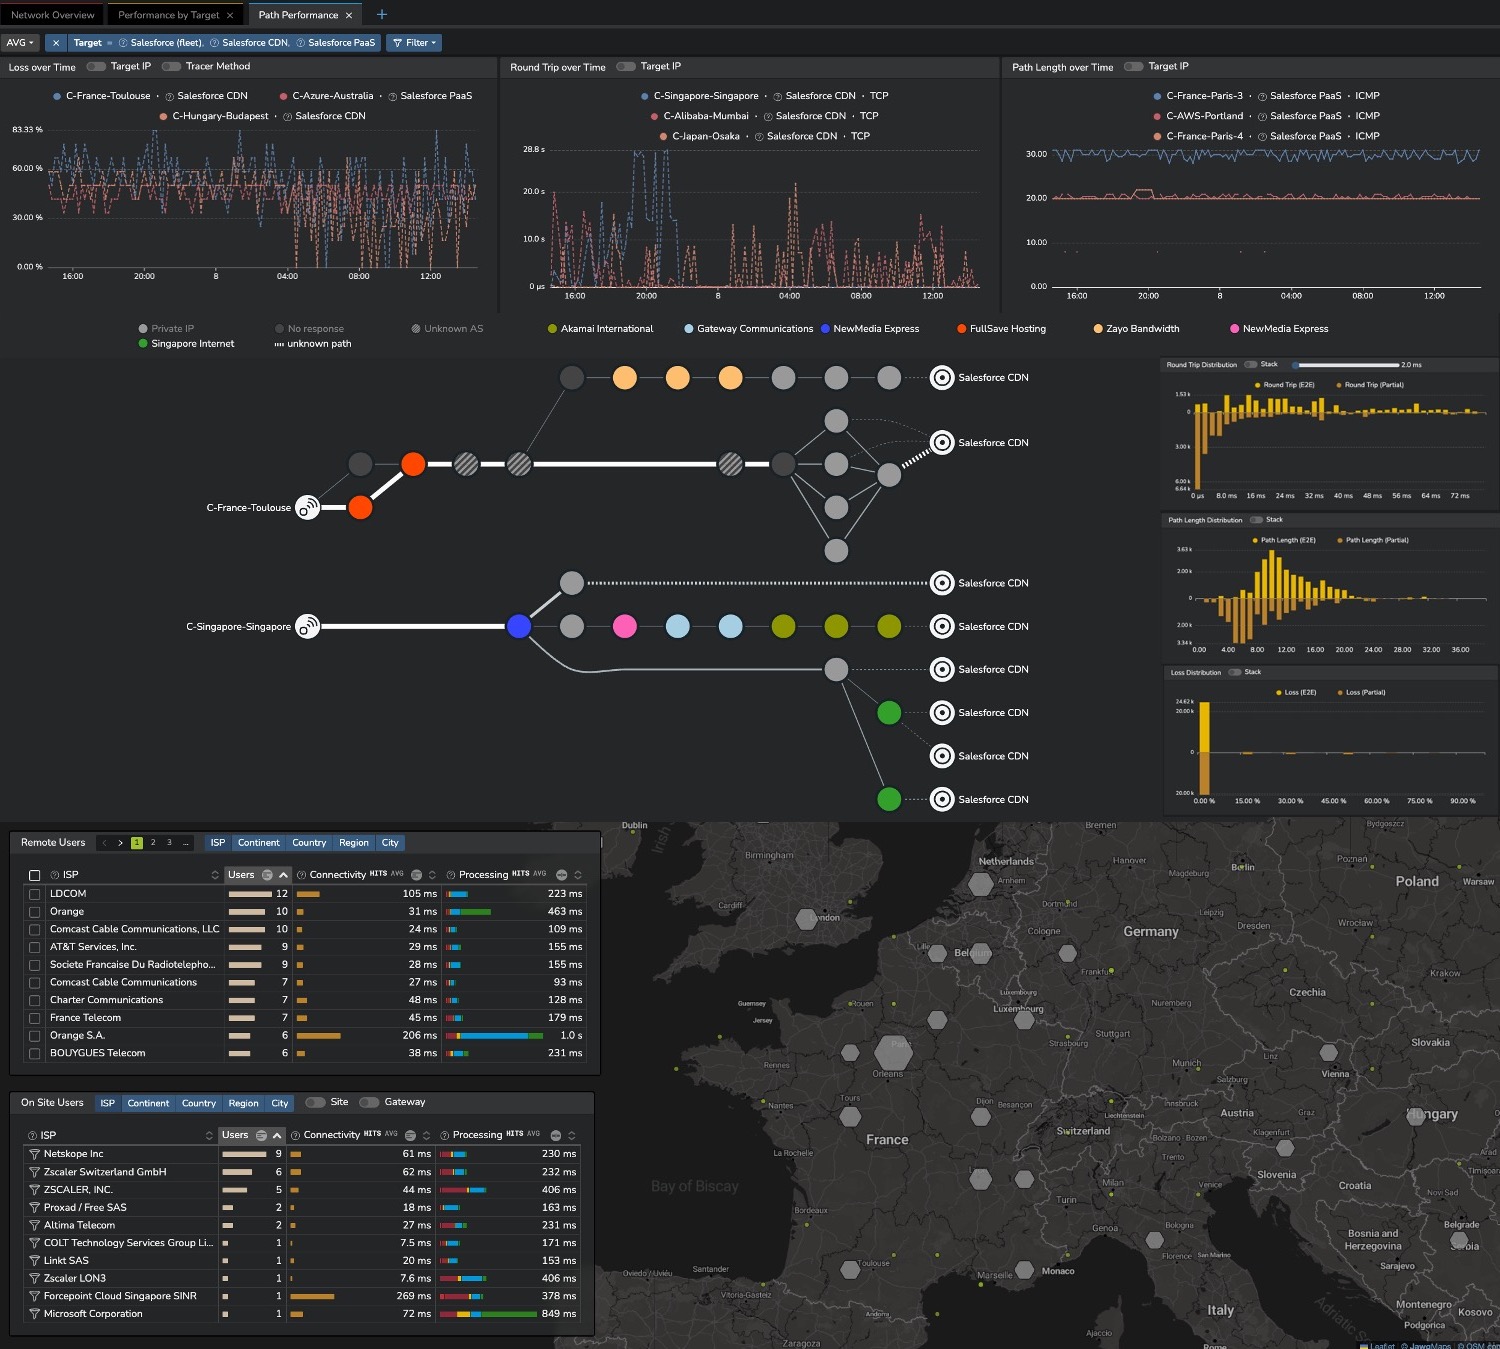Click the C-France-Toulouse source agent icon
This screenshot has width=1500, height=1349.
(308, 508)
